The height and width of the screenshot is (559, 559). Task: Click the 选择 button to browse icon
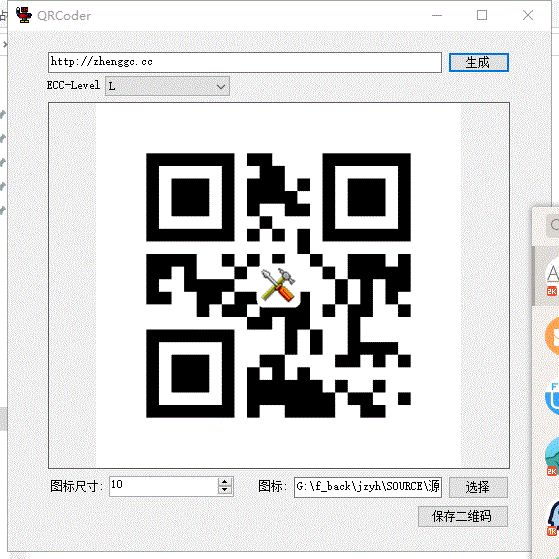478,487
